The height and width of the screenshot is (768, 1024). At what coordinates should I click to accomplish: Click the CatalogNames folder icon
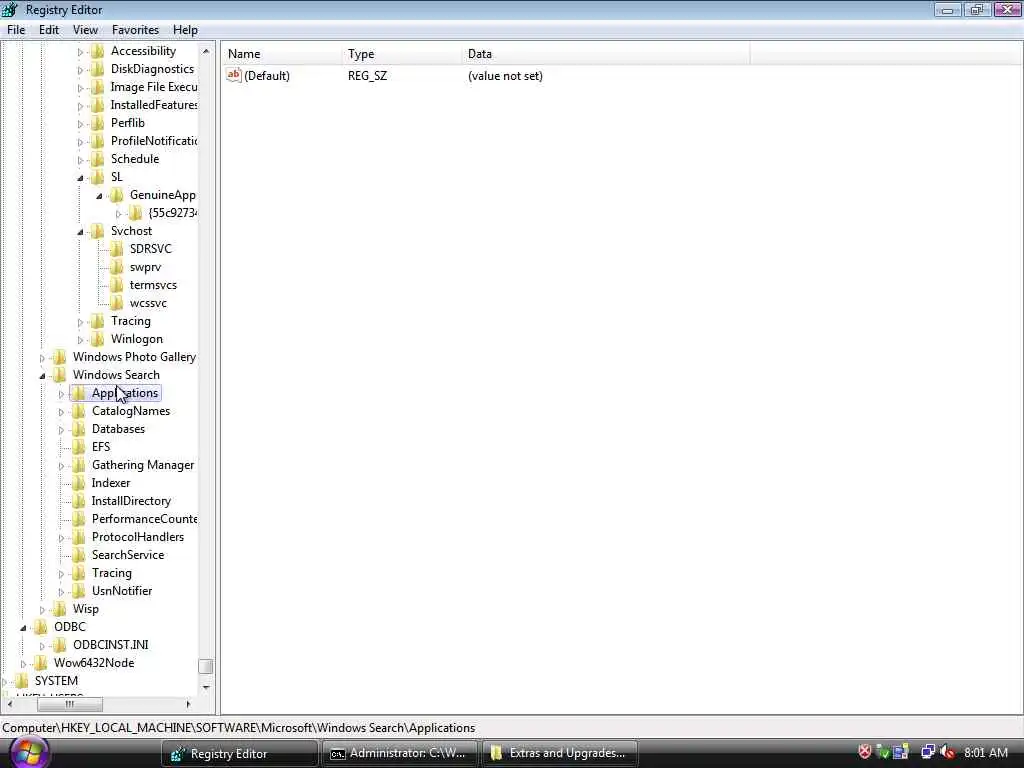(78, 411)
